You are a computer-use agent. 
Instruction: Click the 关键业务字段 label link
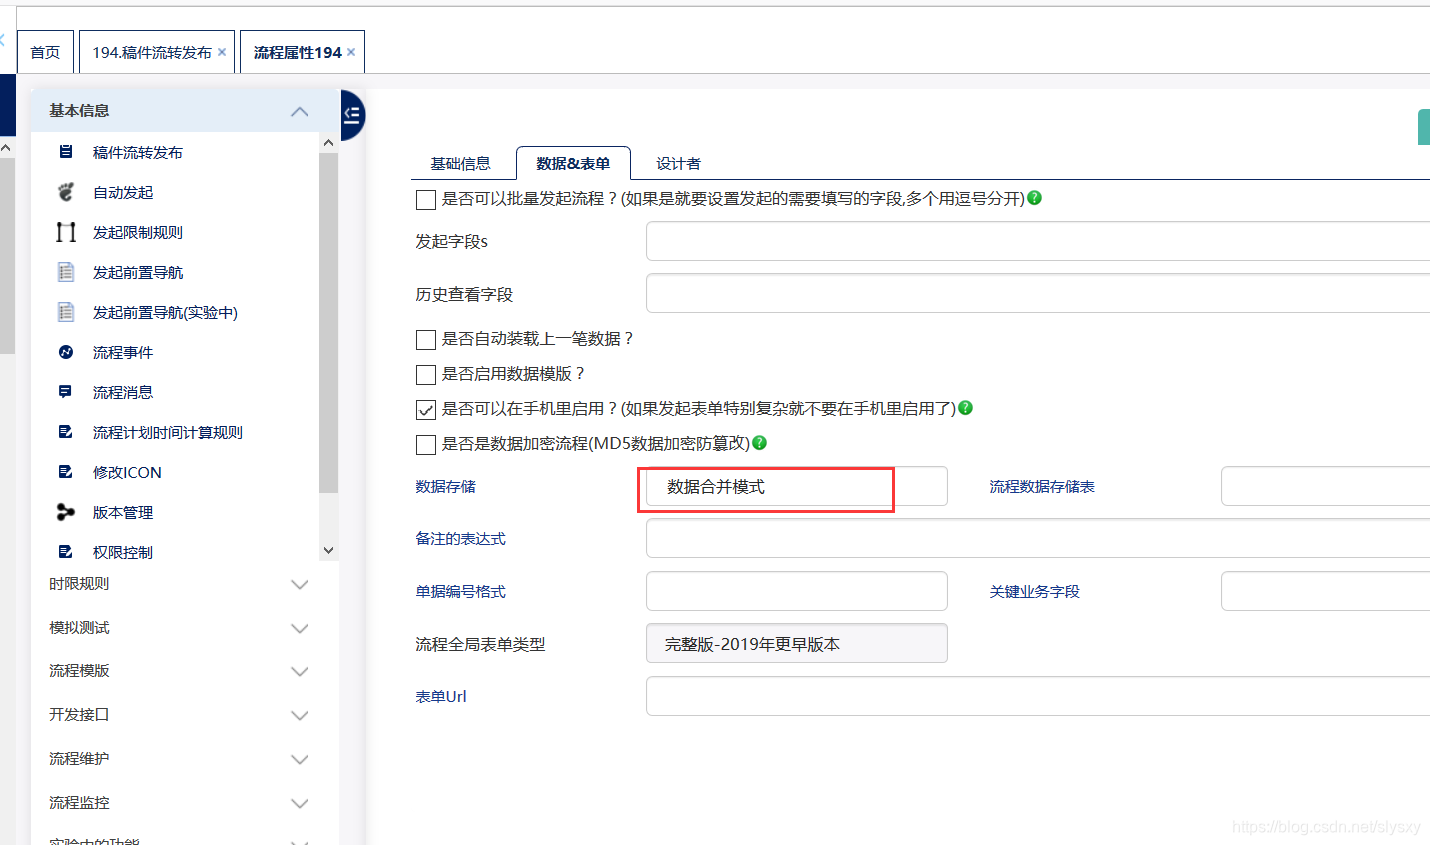[x=1035, y=591]
